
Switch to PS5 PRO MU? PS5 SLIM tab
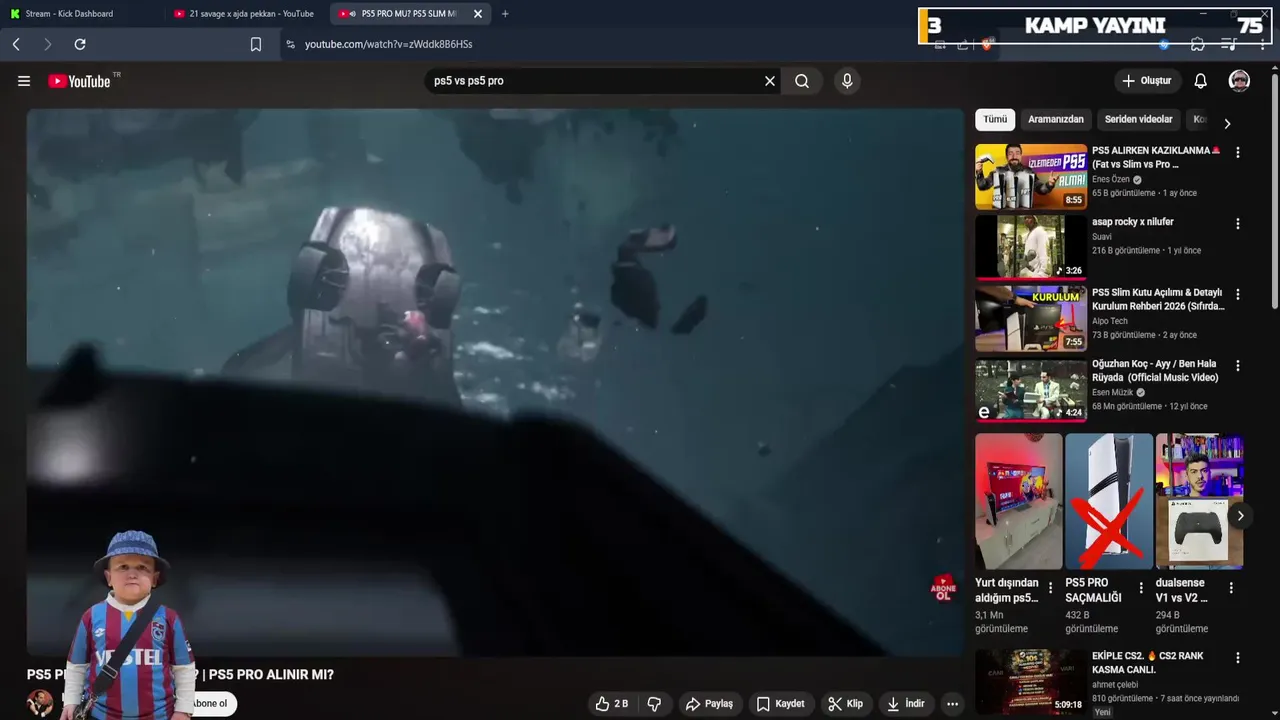pos(410,14)
